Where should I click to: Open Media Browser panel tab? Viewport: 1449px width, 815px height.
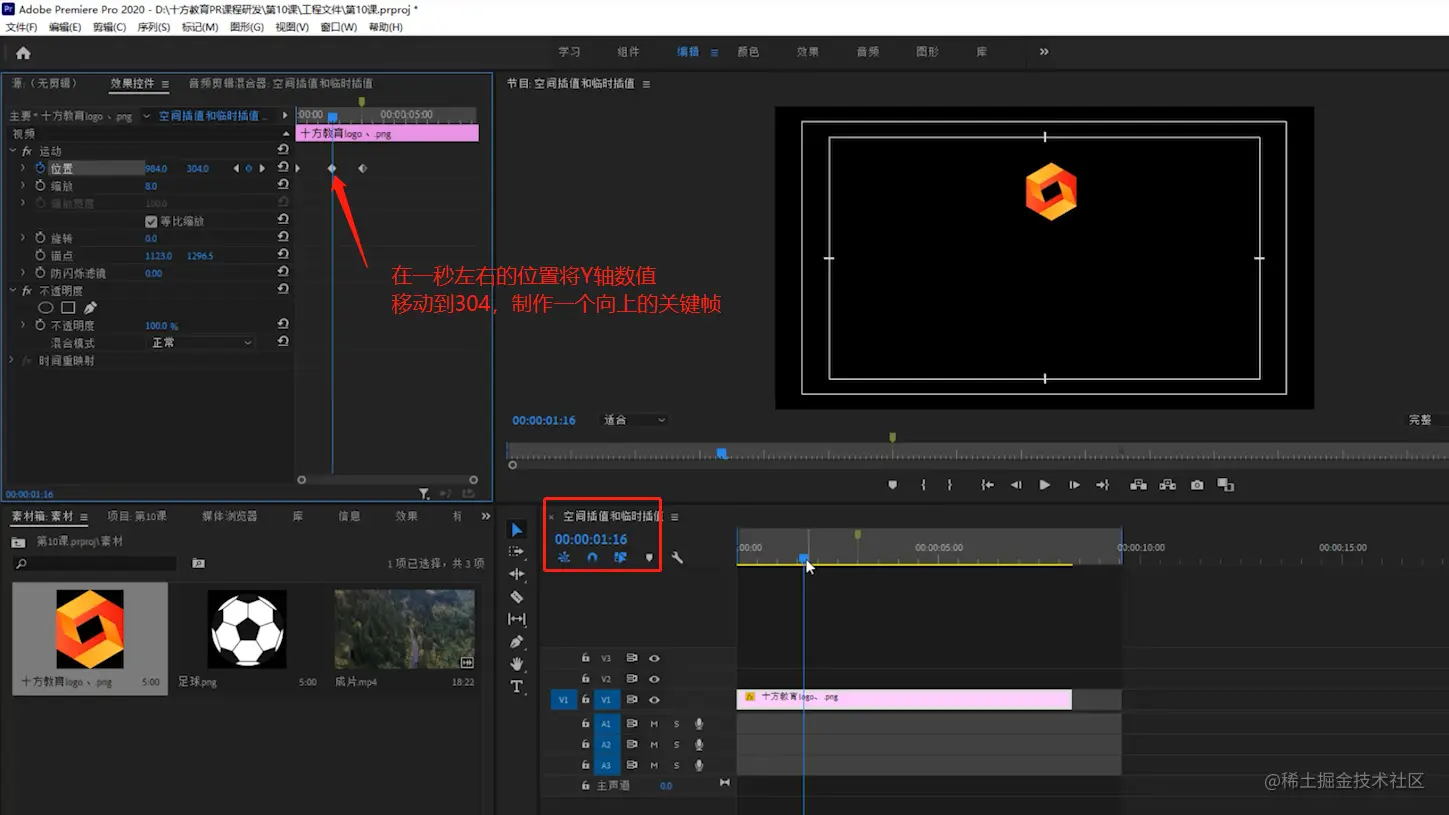(x=230, y=516)
